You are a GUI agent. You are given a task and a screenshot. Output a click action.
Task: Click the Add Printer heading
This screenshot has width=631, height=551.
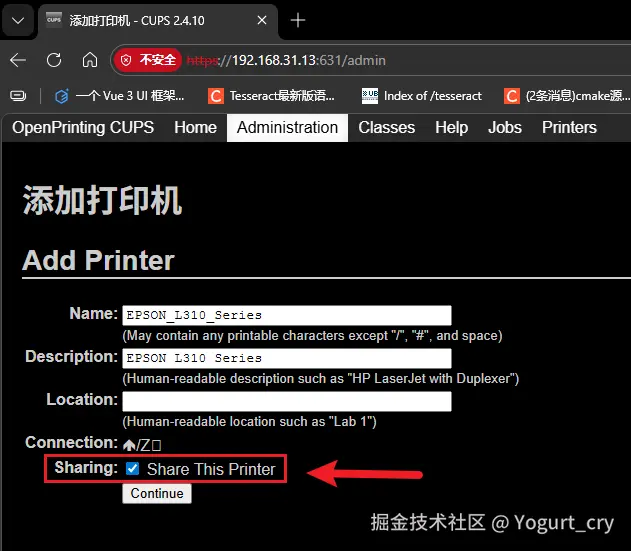point(98,260)
